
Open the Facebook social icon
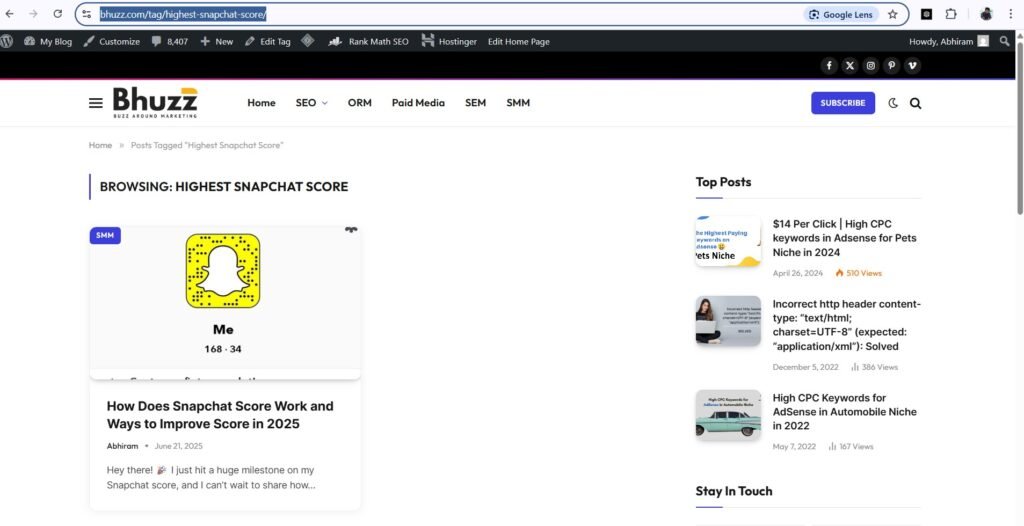(829, 65)
